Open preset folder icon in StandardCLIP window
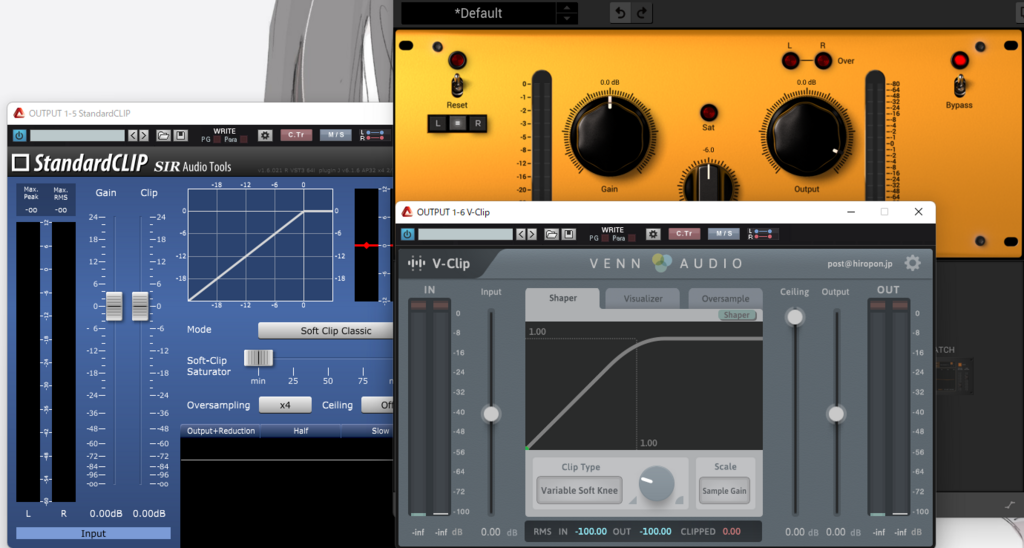Image resolution: width=1024 pixels, height=548 pixels. point(163,136)
